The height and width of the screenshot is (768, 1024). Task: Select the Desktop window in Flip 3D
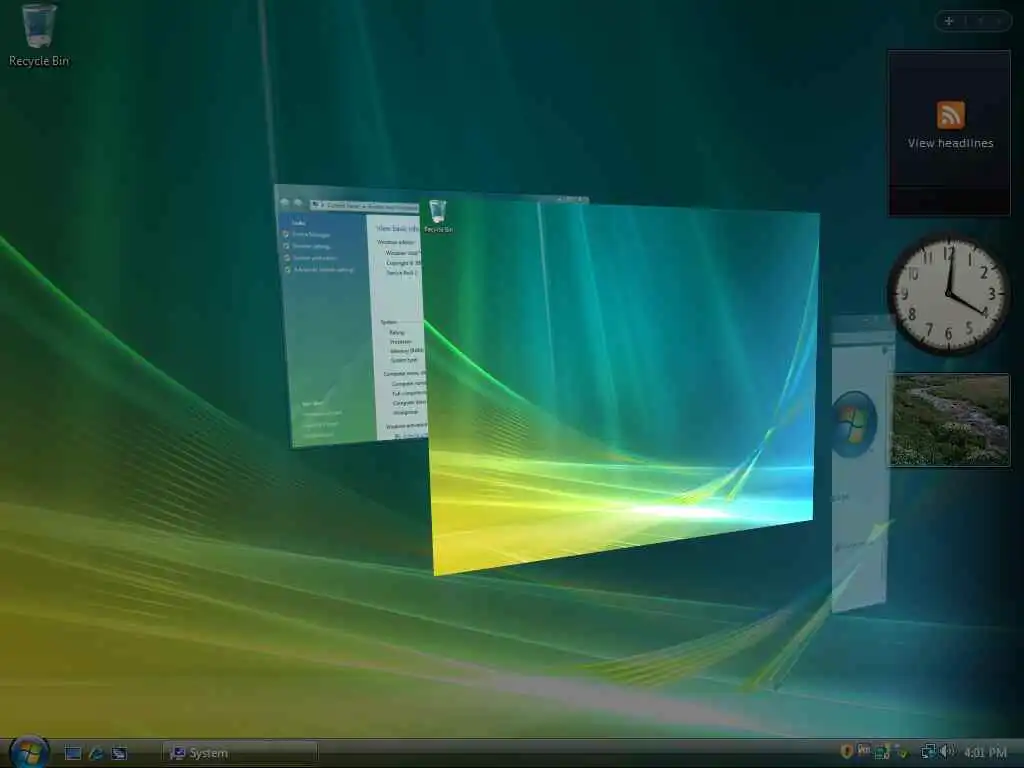tap(620, 385)
